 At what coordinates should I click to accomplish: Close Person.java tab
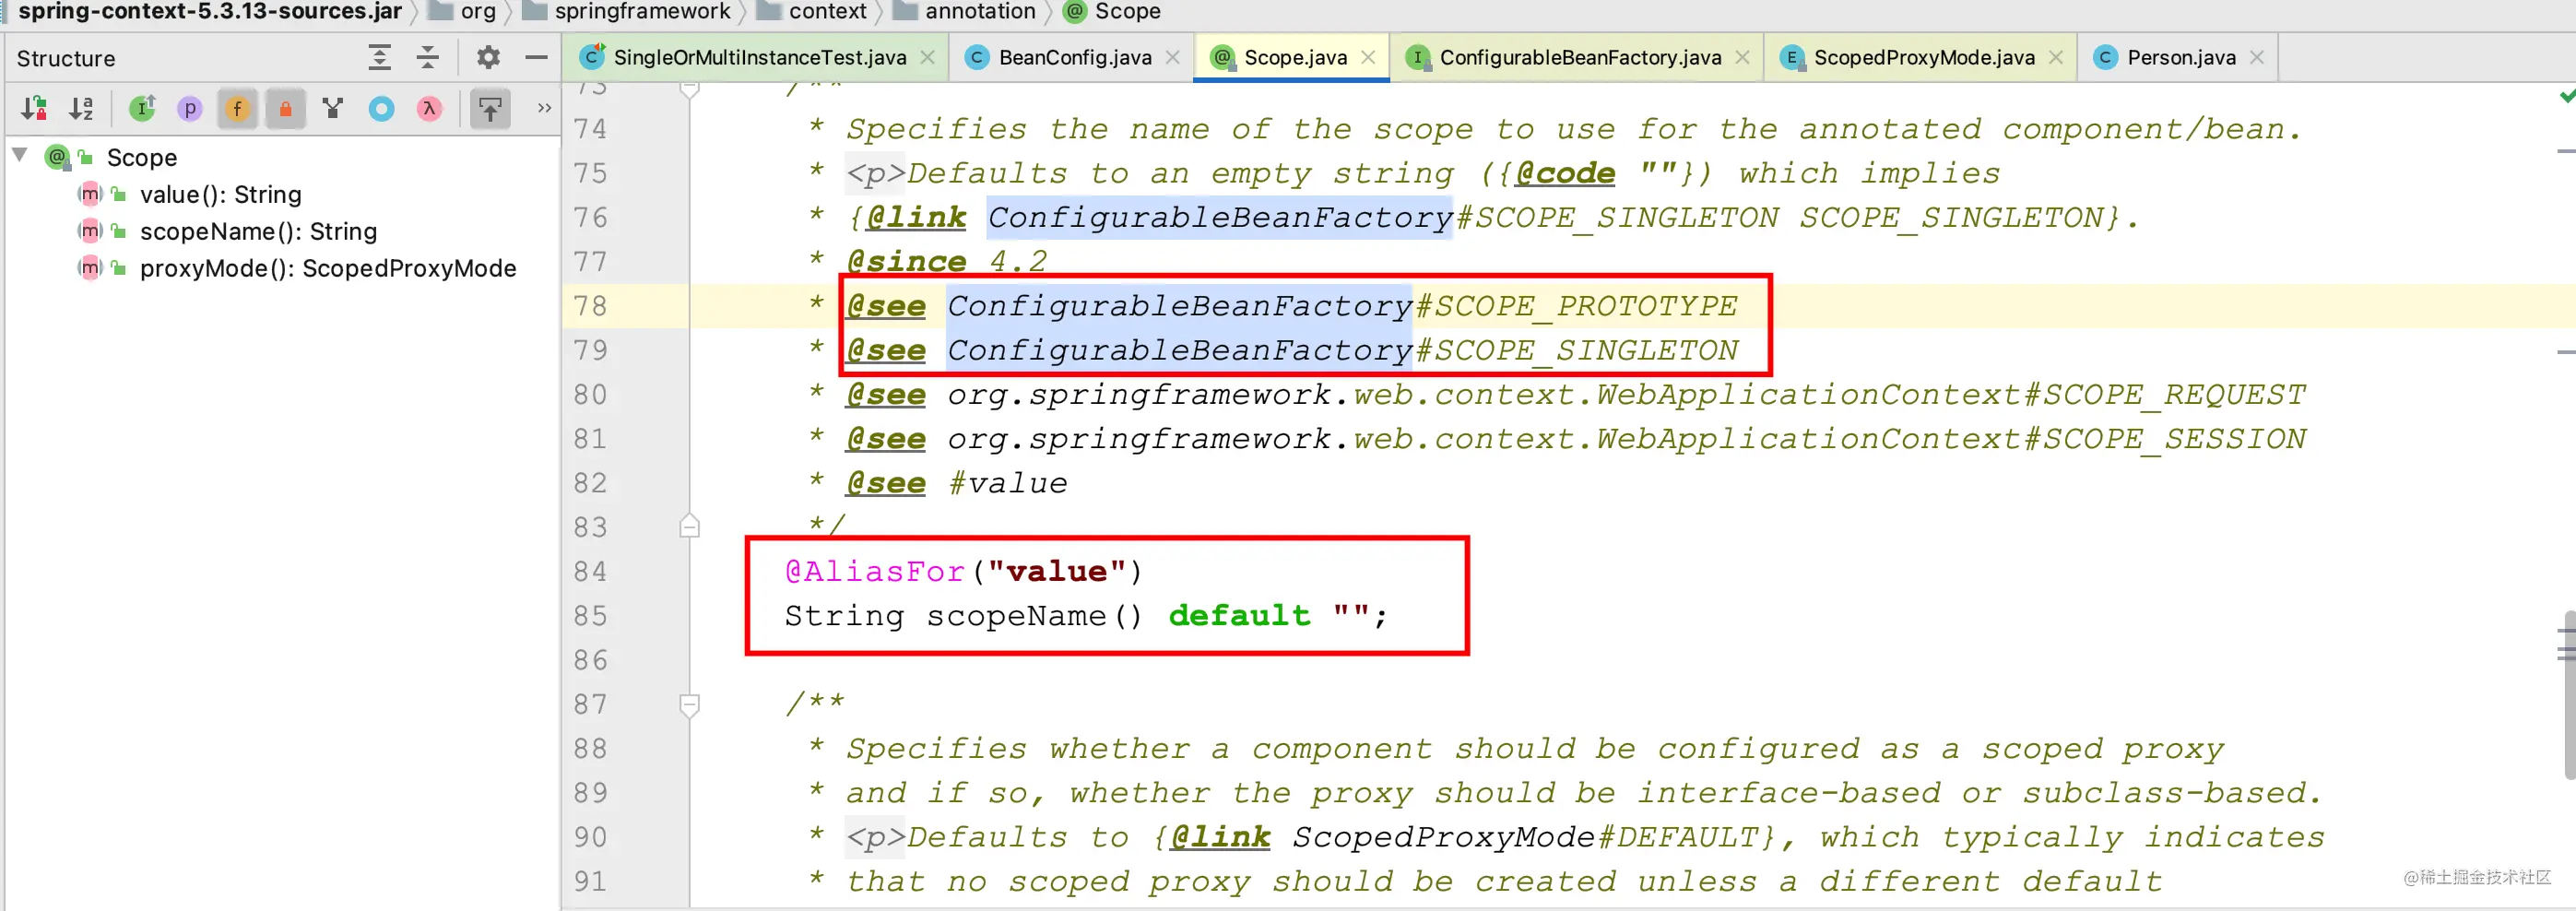(2257, 57)
